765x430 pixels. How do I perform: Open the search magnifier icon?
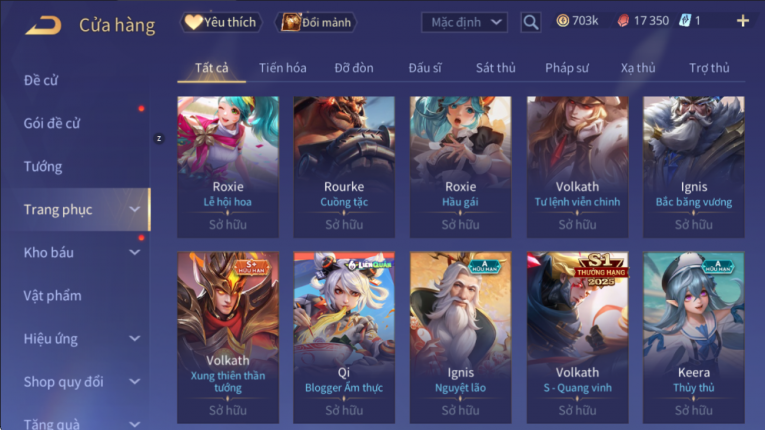tap(530, 22)
